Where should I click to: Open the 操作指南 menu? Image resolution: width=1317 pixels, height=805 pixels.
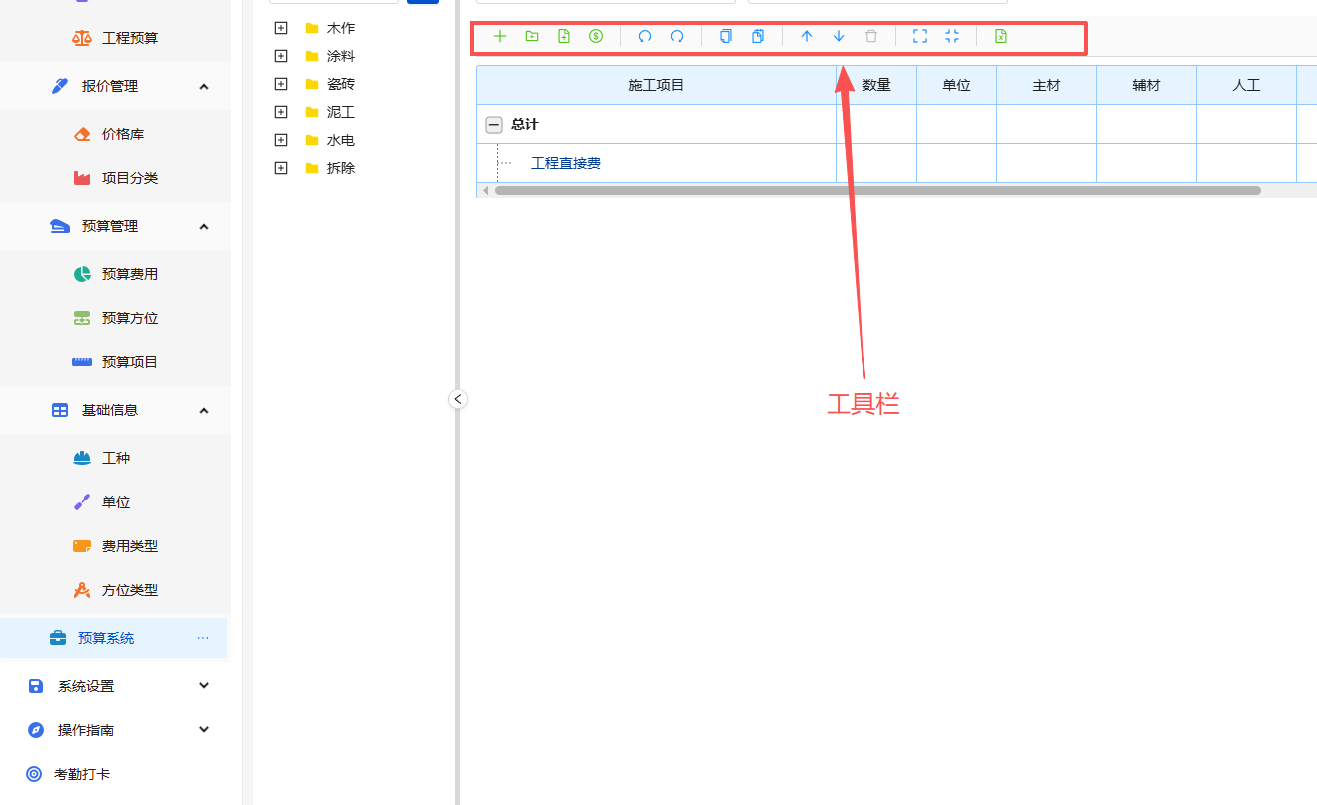pos(115,730)
